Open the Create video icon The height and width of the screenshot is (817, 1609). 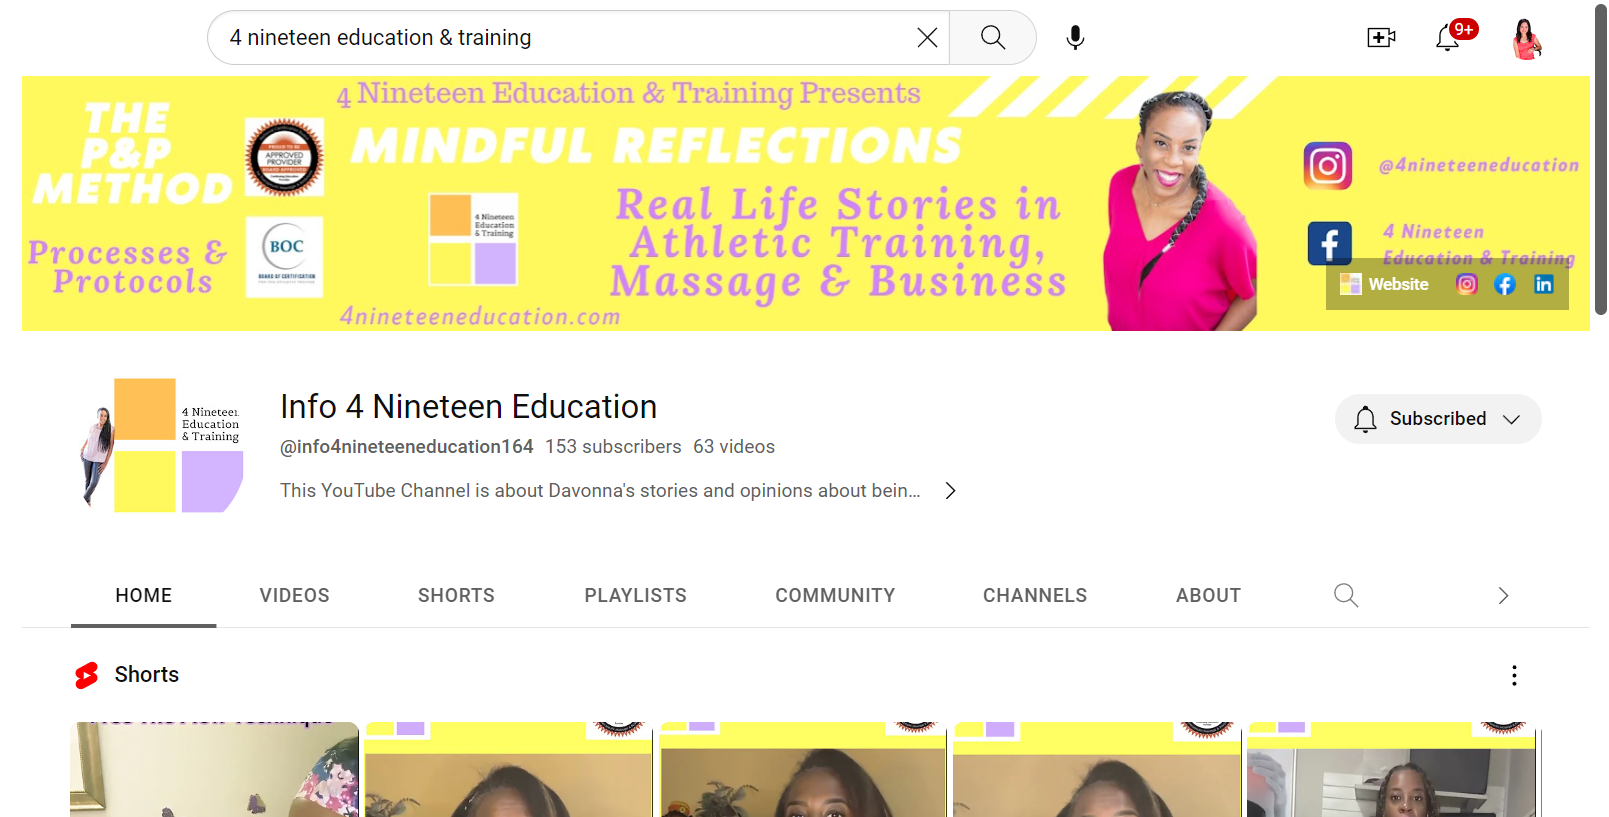[x=1381, y=38]
